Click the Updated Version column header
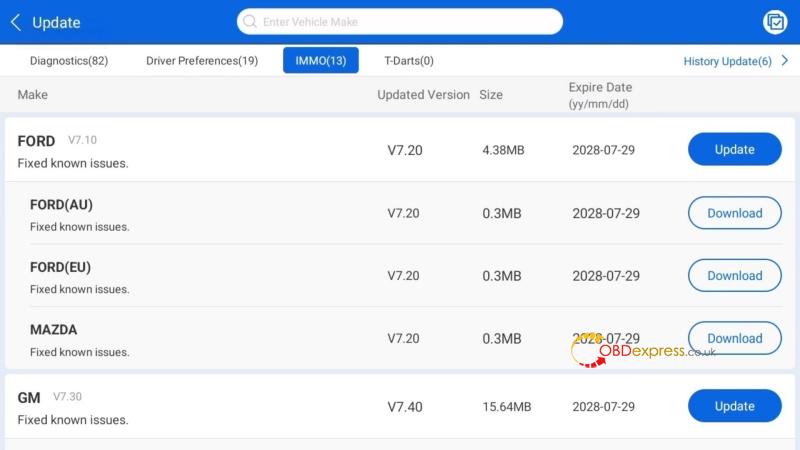This screenshot has width=800, height=450. click(423, 95)
